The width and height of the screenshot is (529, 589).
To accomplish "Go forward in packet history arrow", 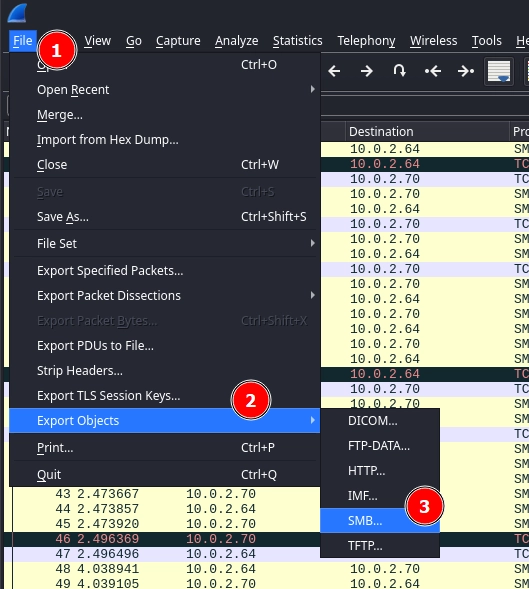I will coord(366,71).
